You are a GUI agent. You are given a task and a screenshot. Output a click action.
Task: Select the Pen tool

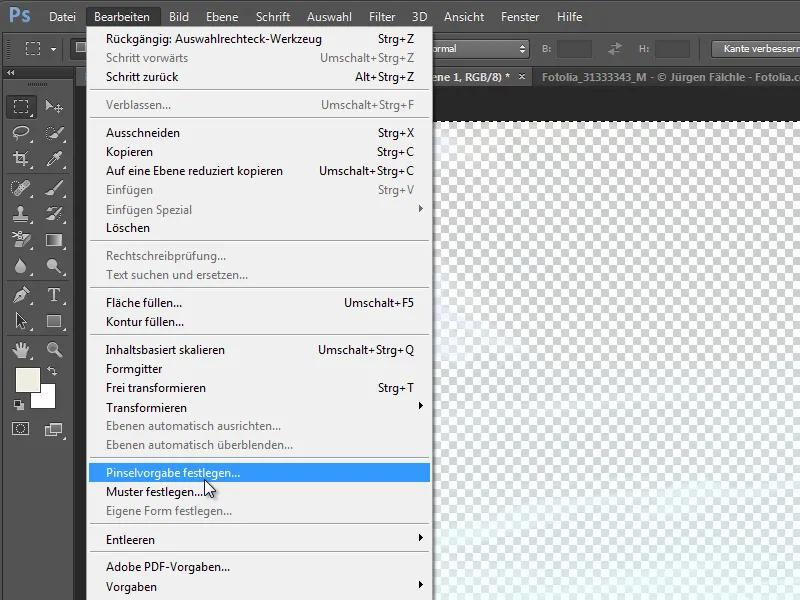tap(21, 295)
